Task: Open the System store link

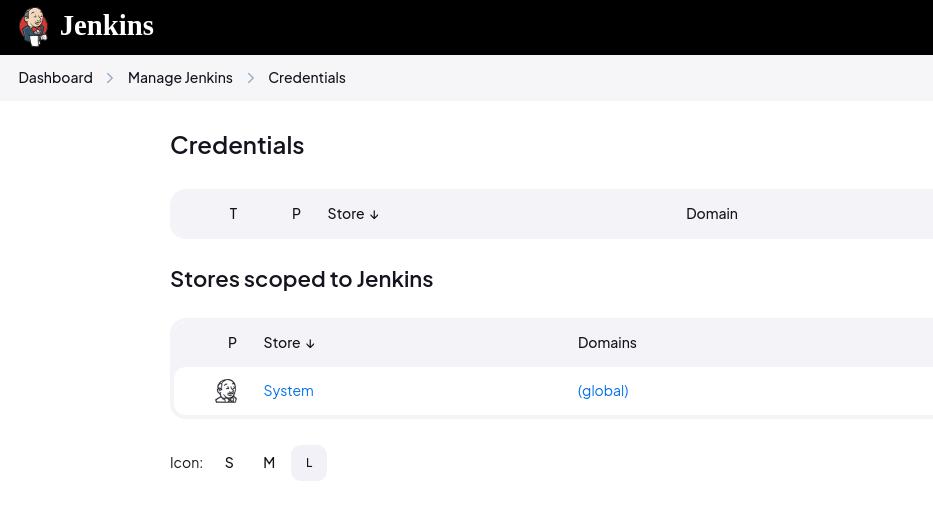Action: pyautogui.click(x=289, y=391)
